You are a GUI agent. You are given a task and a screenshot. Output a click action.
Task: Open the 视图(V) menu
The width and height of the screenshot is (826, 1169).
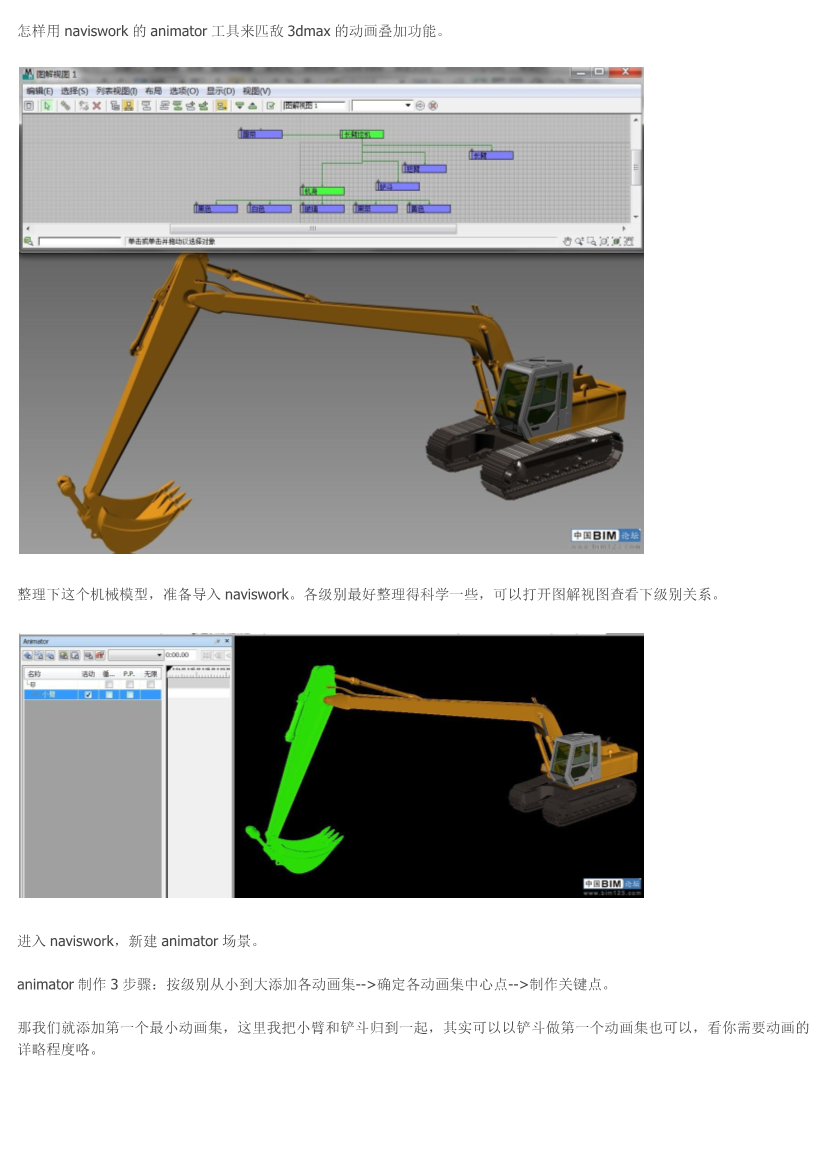256,91
